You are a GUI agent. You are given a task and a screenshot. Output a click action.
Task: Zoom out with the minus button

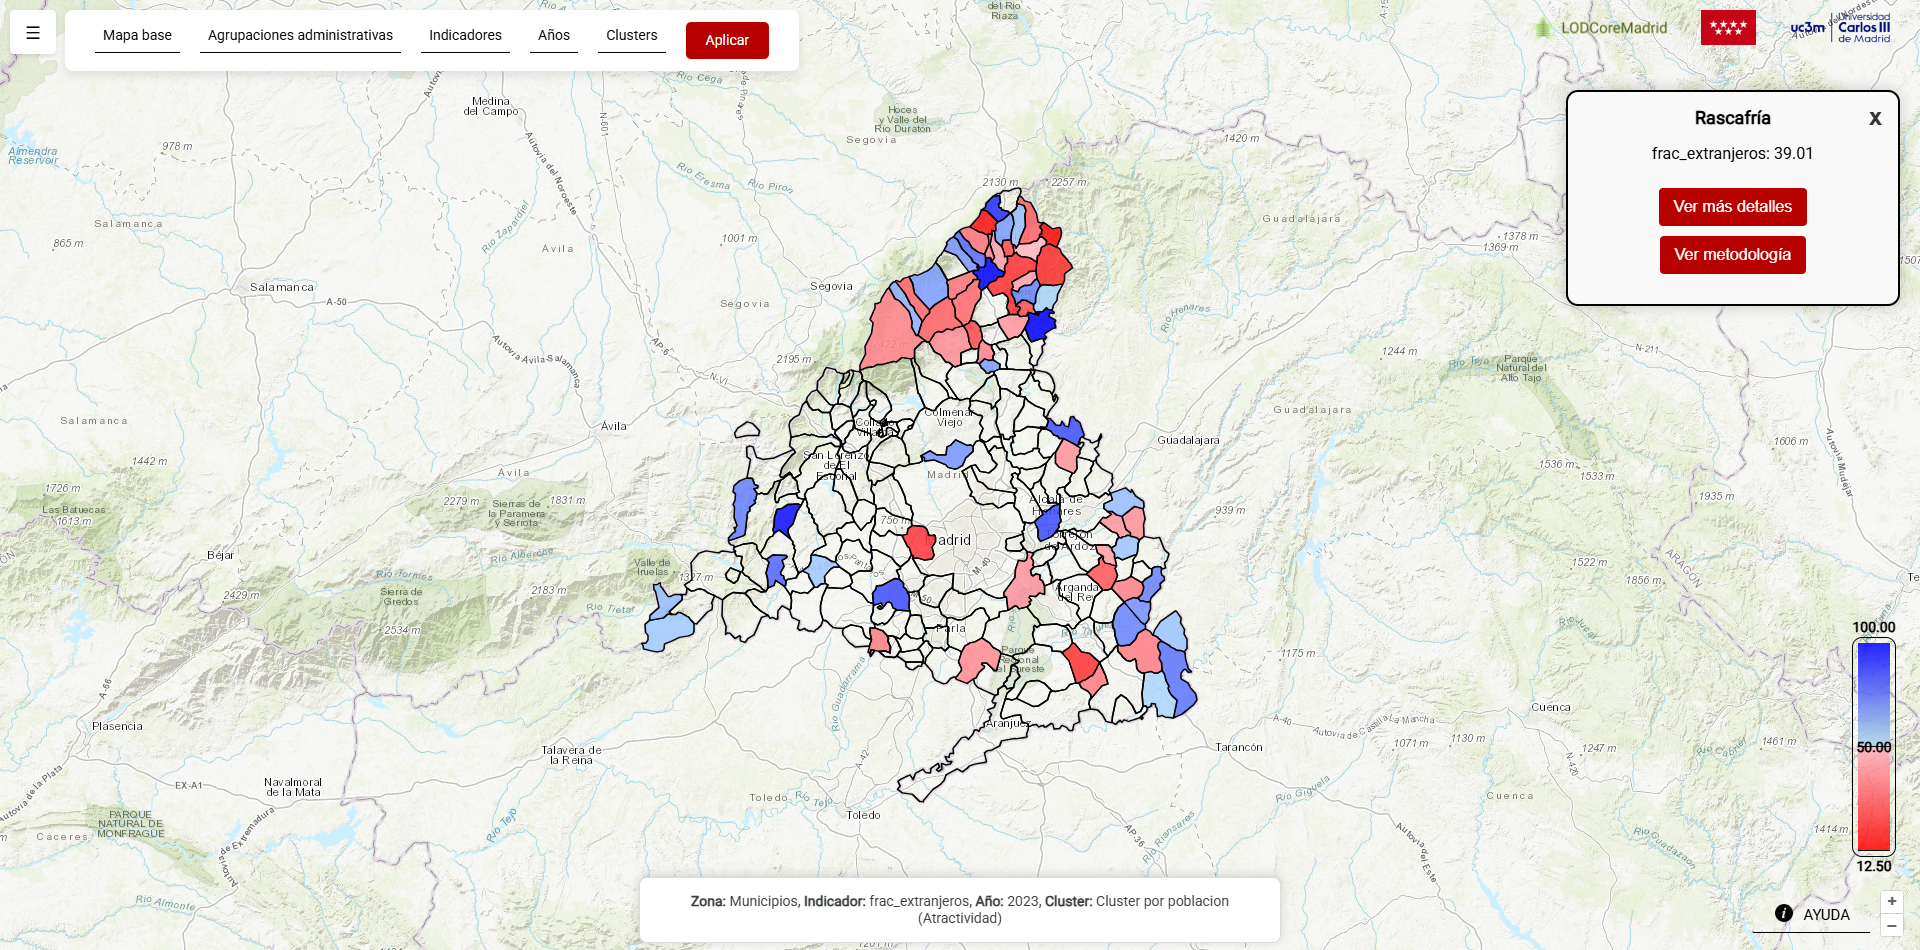click(1891, 925)
